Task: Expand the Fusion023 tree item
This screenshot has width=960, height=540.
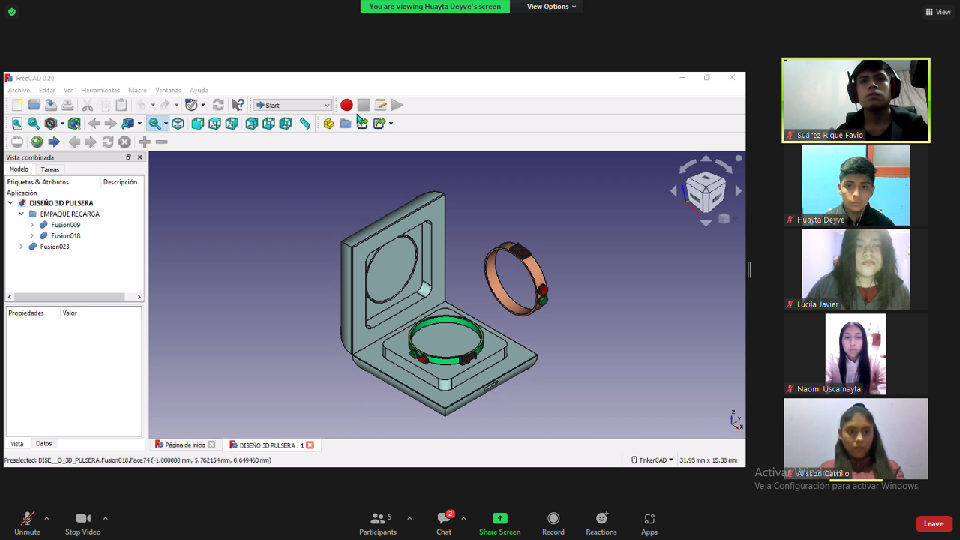Action: pyautogui.click(x=21, y=246)
